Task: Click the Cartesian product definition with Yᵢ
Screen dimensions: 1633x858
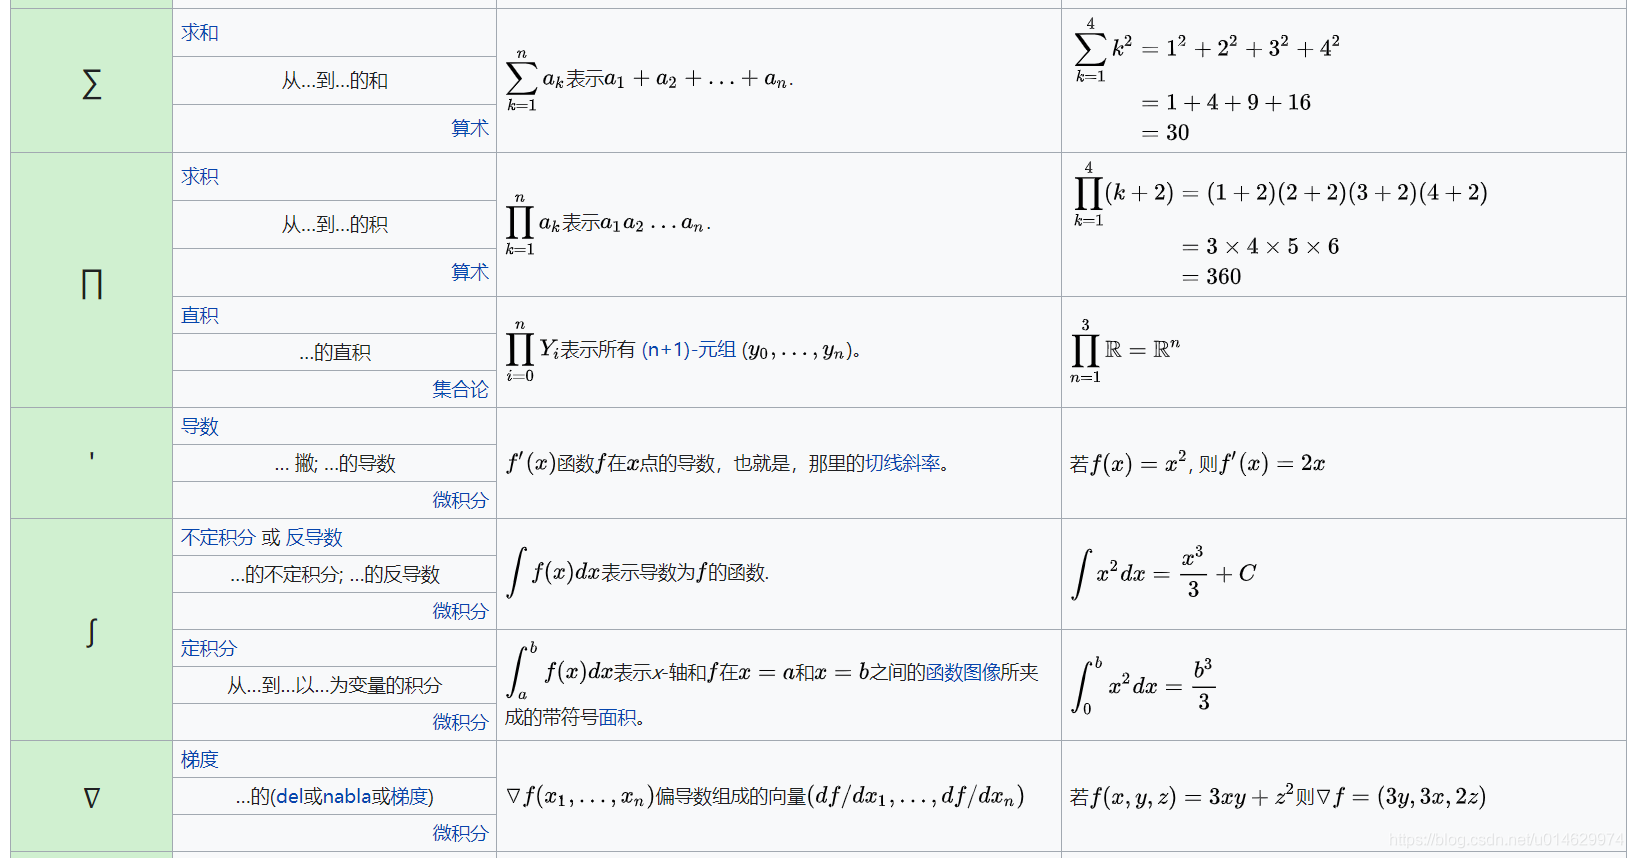Action: (683, 351)
